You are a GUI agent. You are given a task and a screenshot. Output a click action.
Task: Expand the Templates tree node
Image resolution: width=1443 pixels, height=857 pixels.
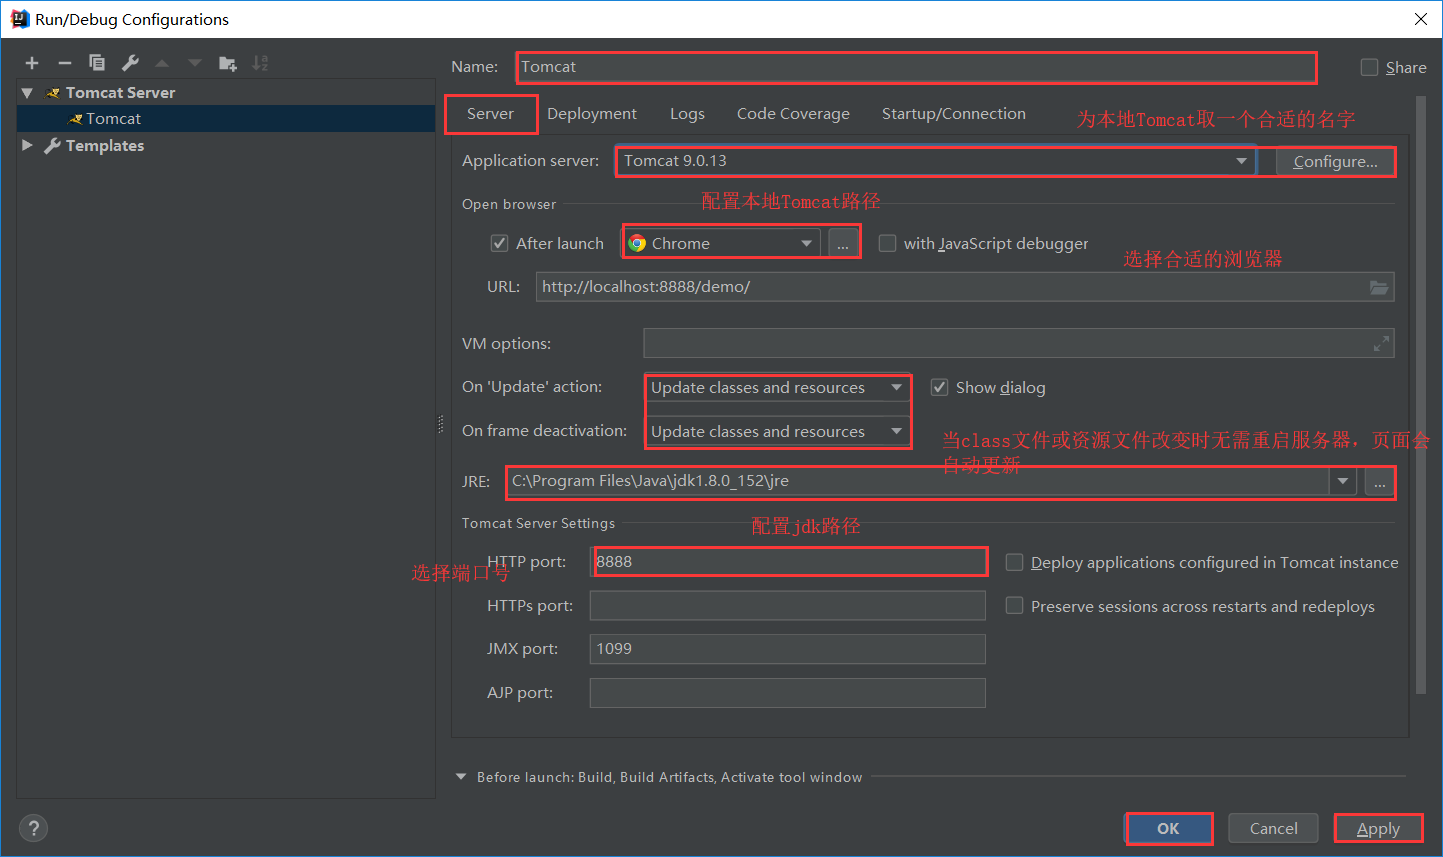(27, 145)
